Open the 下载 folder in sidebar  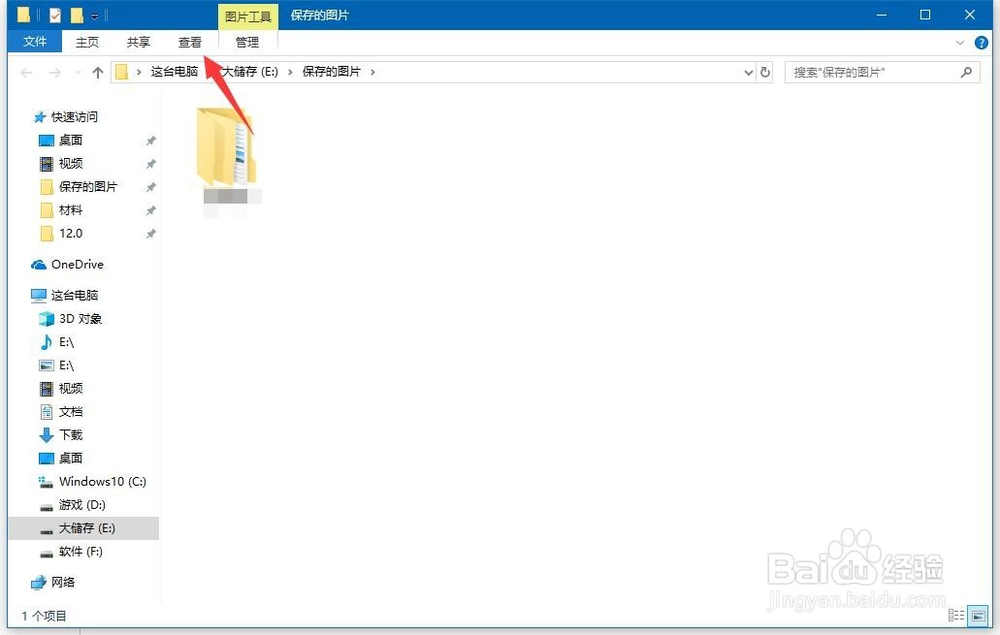click(x=68, y=434)
